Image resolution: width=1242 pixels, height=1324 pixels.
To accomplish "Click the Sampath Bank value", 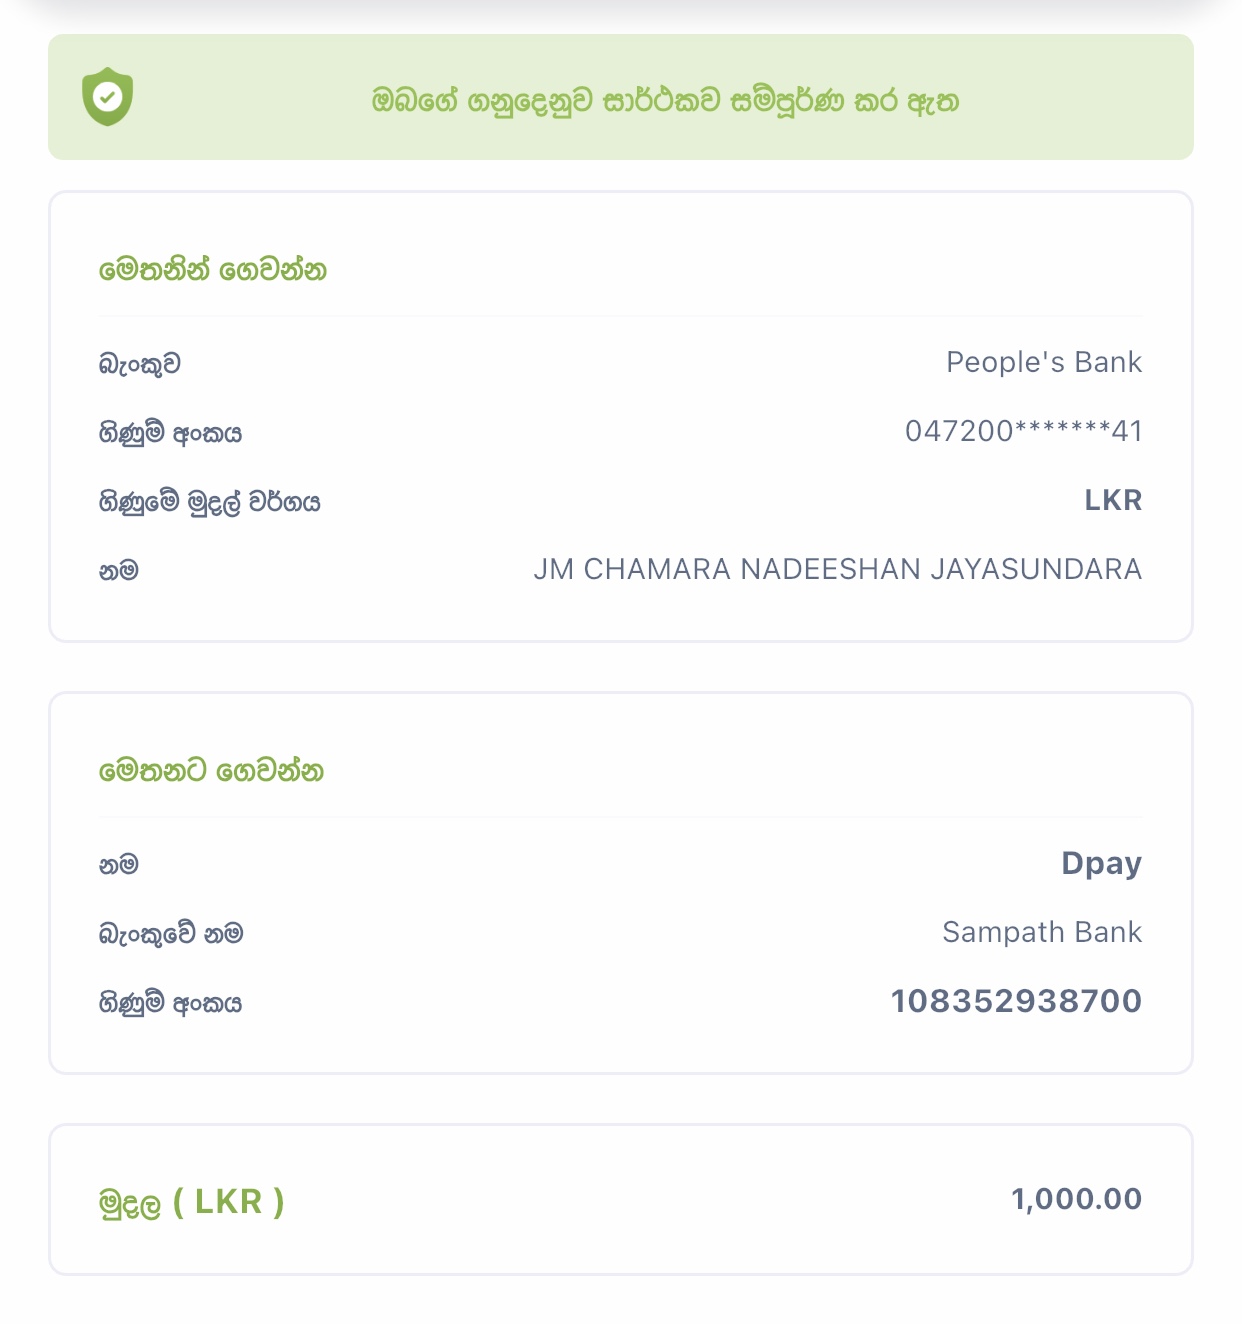I will point(1041,932).
